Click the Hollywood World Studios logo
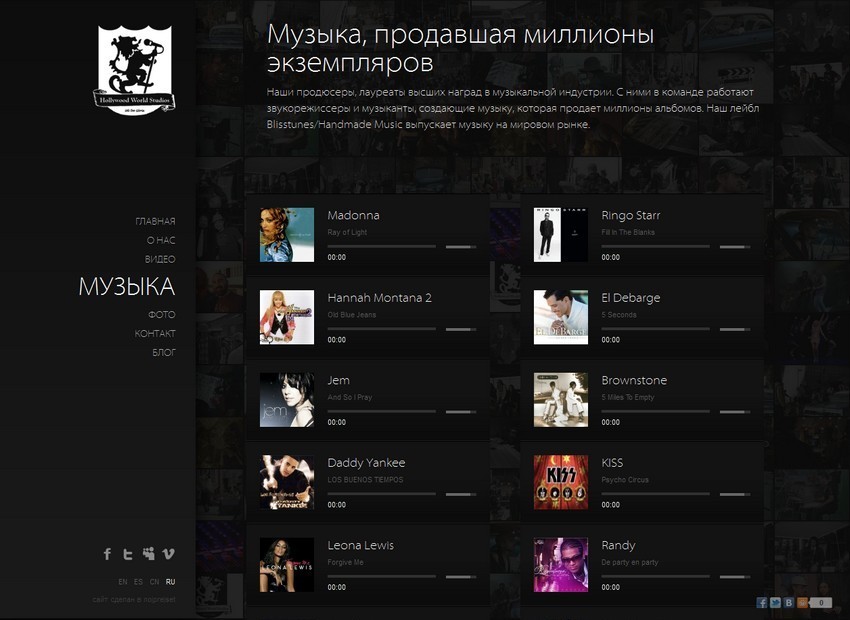The width and height of the screenshot is (850, 620). [x=135, y=69]
